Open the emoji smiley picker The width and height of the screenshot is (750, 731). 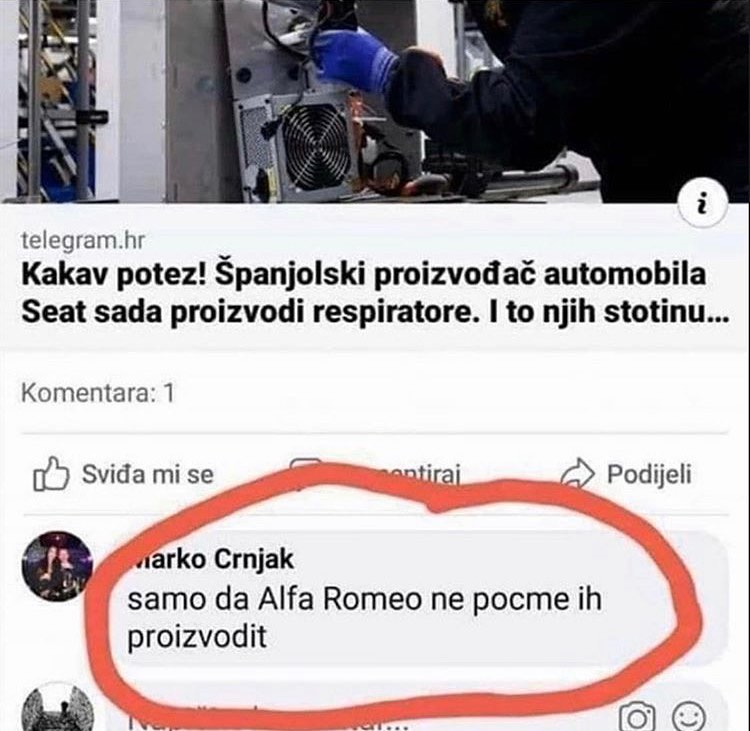point(689,717)
